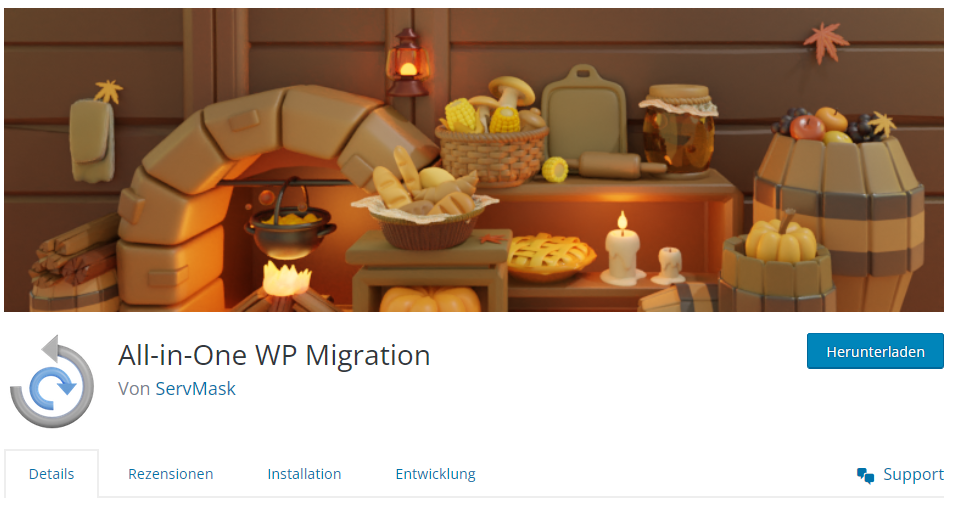The image size is (956, 518).
Task: Click the All-in-One WP Migration title
Action: 274,355
